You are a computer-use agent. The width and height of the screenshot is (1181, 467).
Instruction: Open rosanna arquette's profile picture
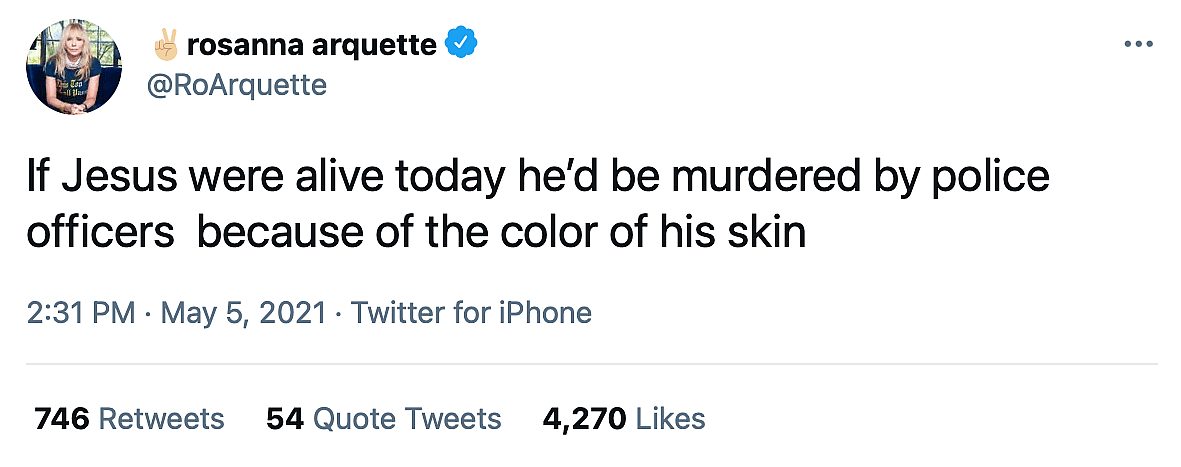(x=73, y=65)
